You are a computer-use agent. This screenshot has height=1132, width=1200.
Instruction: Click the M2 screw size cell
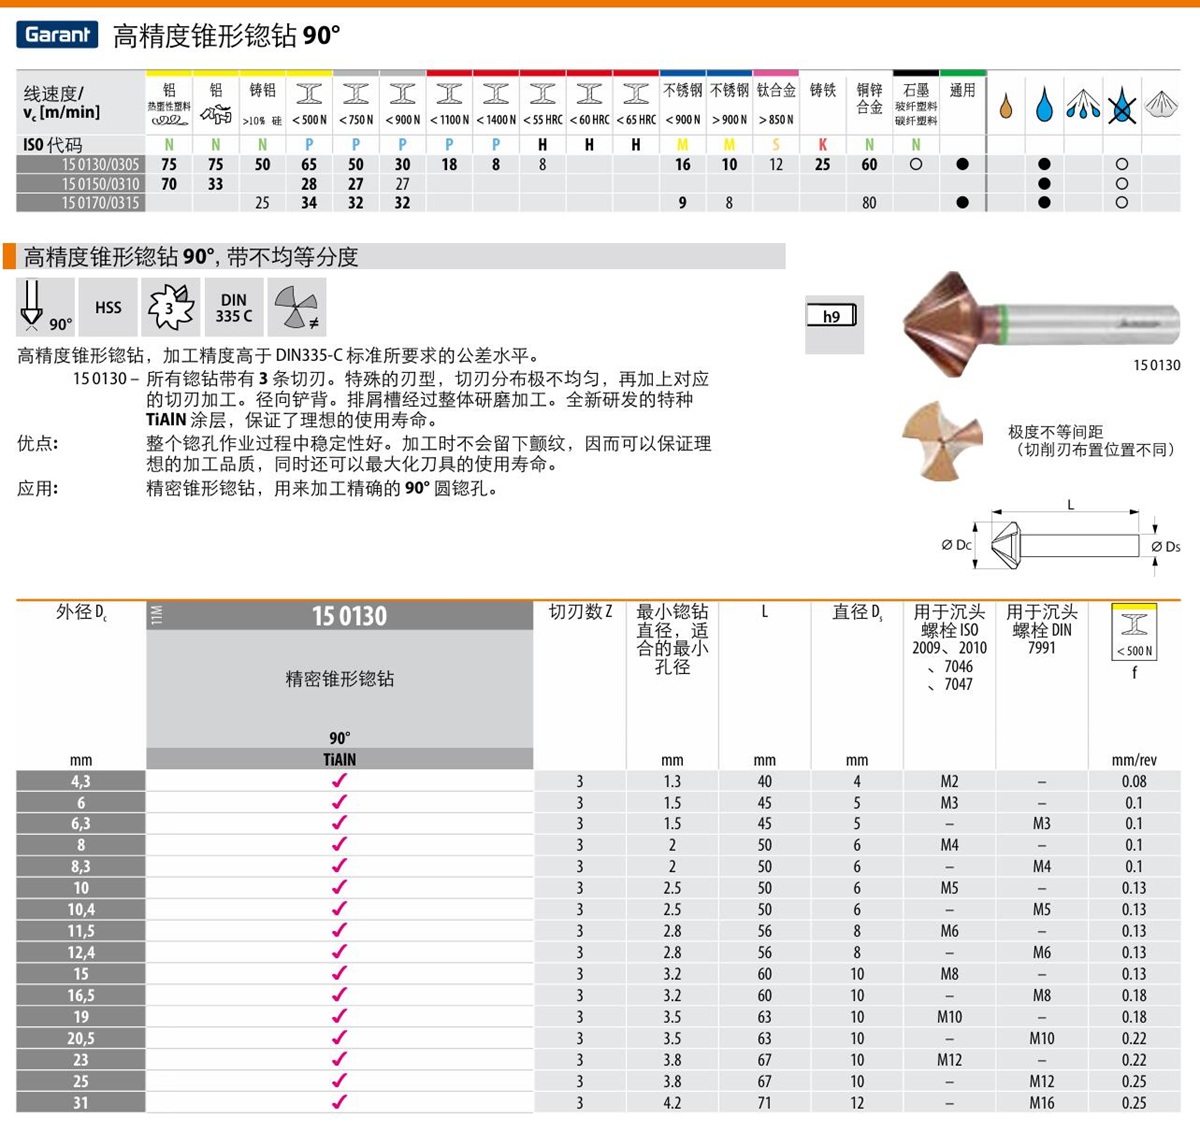tap(949, 781)
